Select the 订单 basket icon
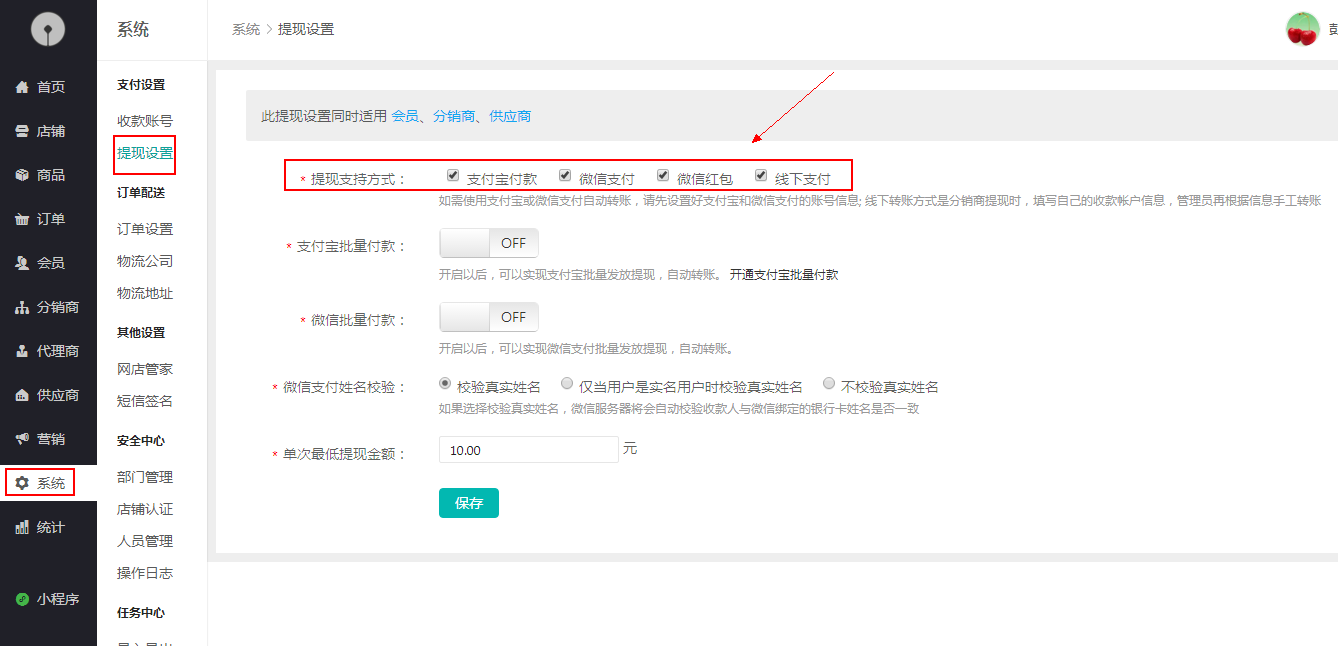 pos(22,219)
